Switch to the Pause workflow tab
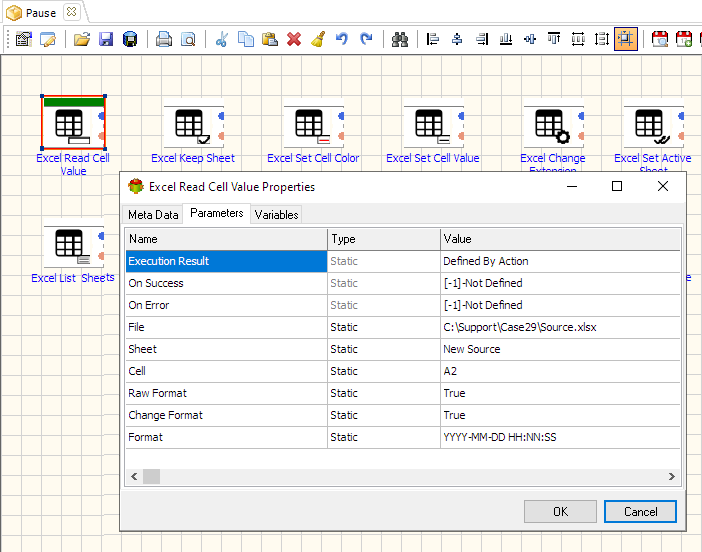 pos(41,13)
